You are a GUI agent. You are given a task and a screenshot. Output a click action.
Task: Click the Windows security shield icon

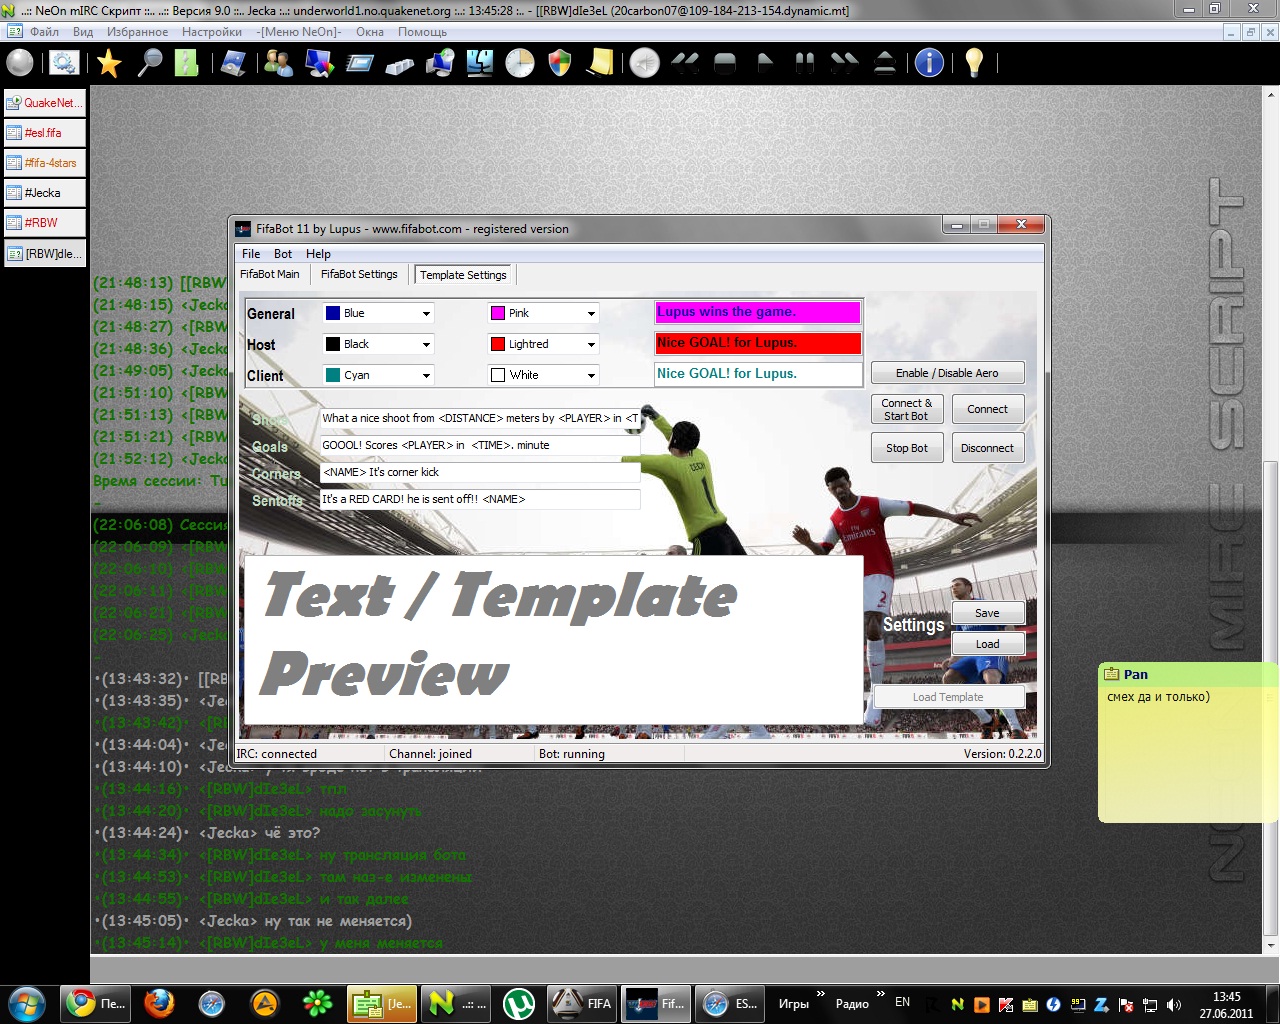(560, 63)
